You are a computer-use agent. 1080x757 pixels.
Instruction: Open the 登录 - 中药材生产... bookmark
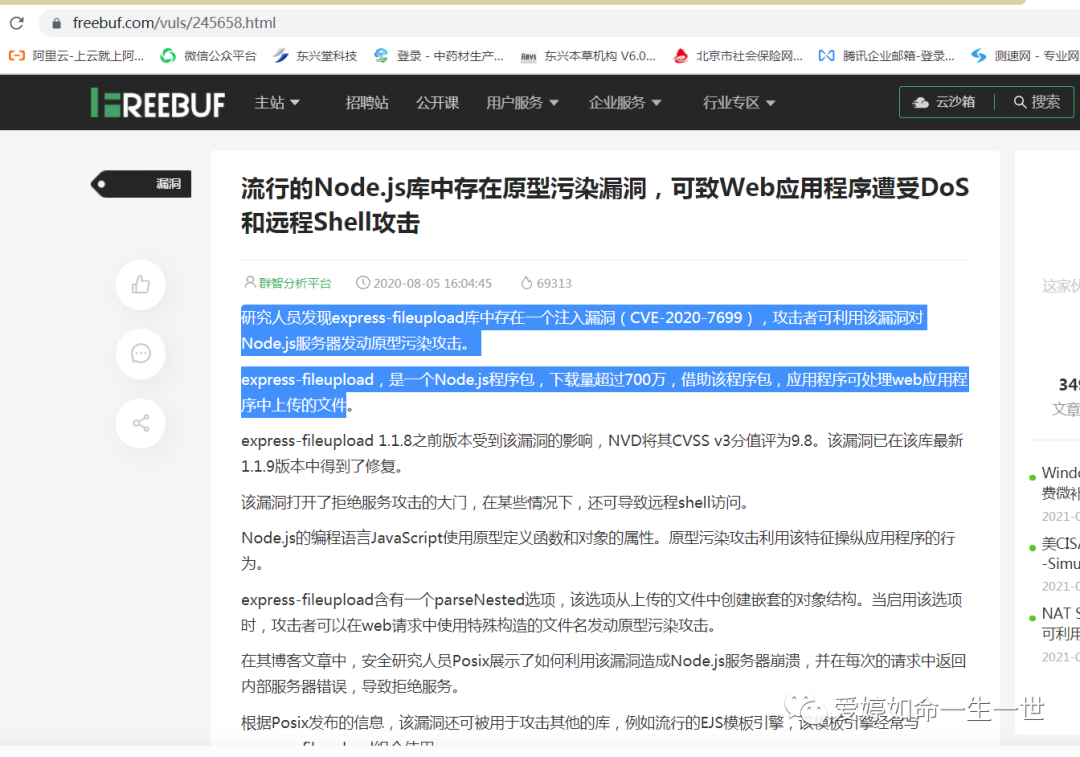[x=439, y=56]
